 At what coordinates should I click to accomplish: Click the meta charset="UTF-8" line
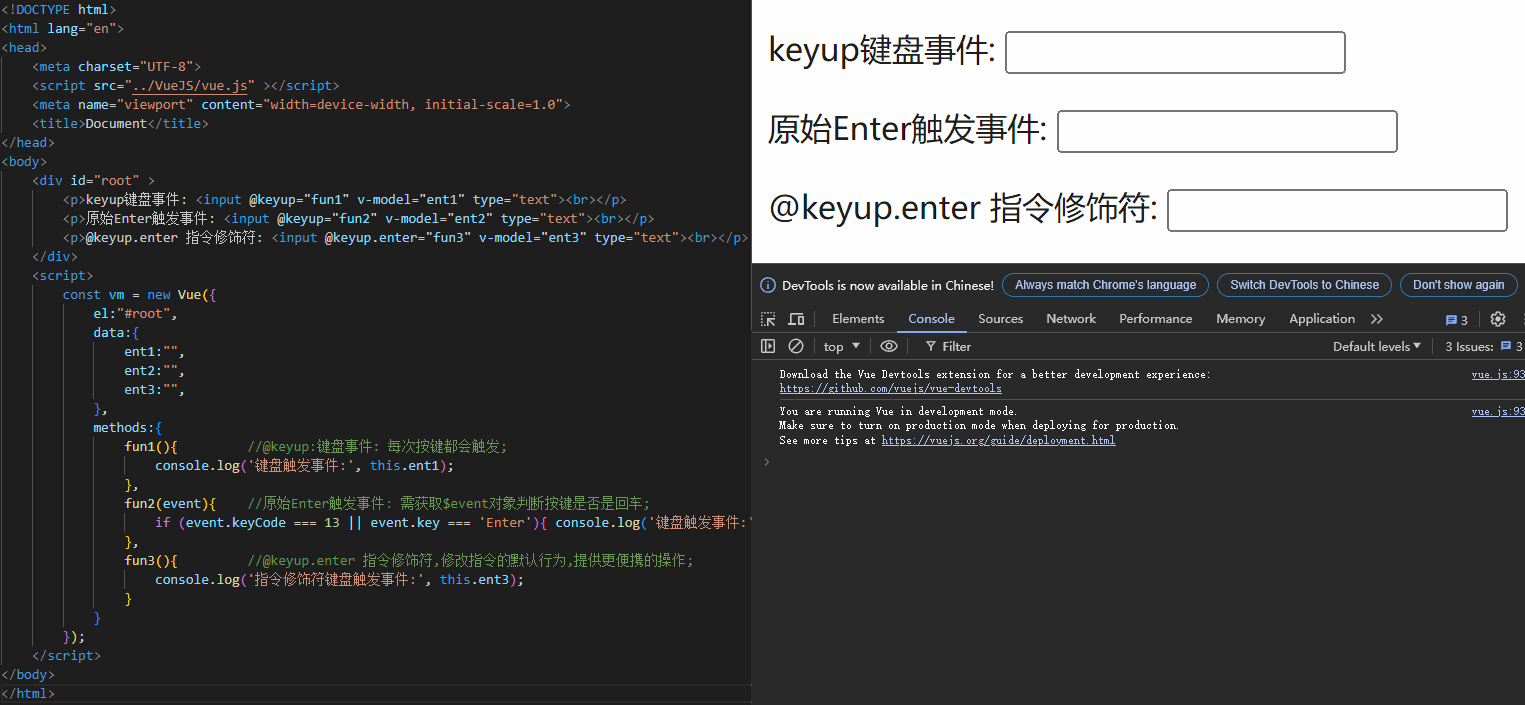[116, 67]
